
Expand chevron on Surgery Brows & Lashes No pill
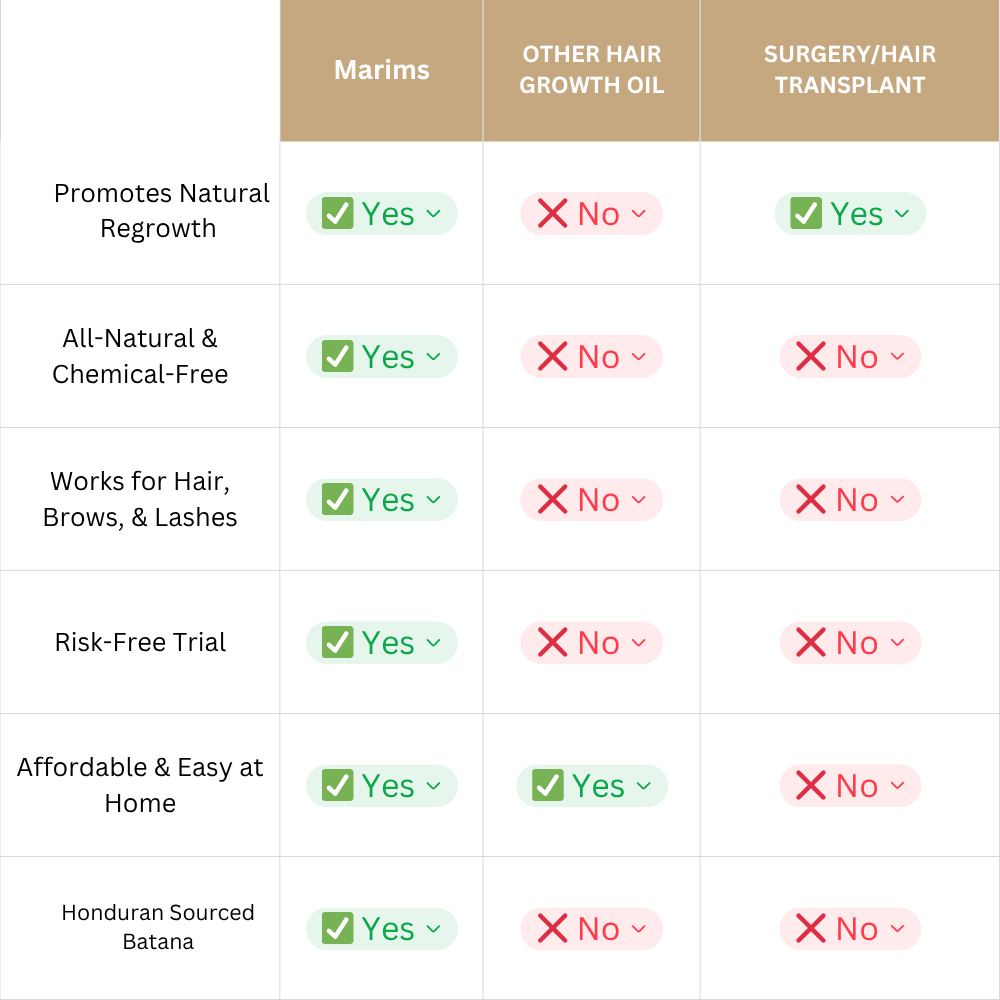[x=897, y=500]
